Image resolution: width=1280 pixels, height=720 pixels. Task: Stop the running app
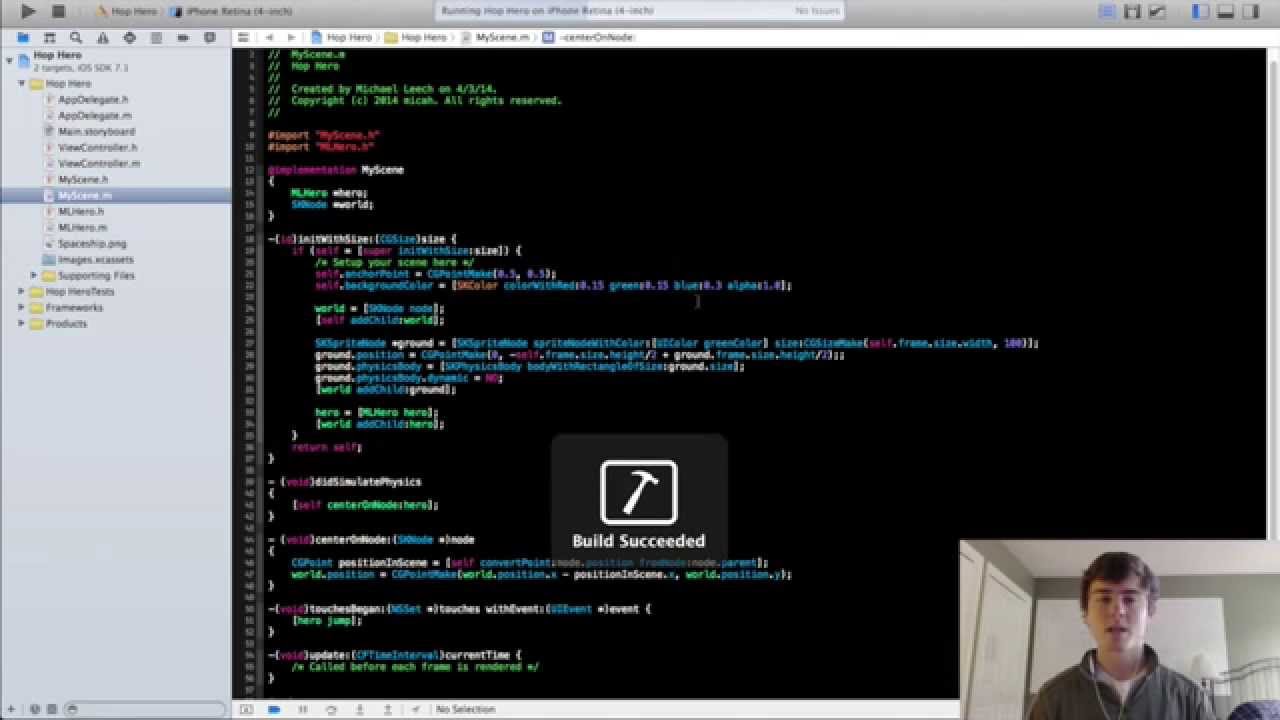pos(58,11)
